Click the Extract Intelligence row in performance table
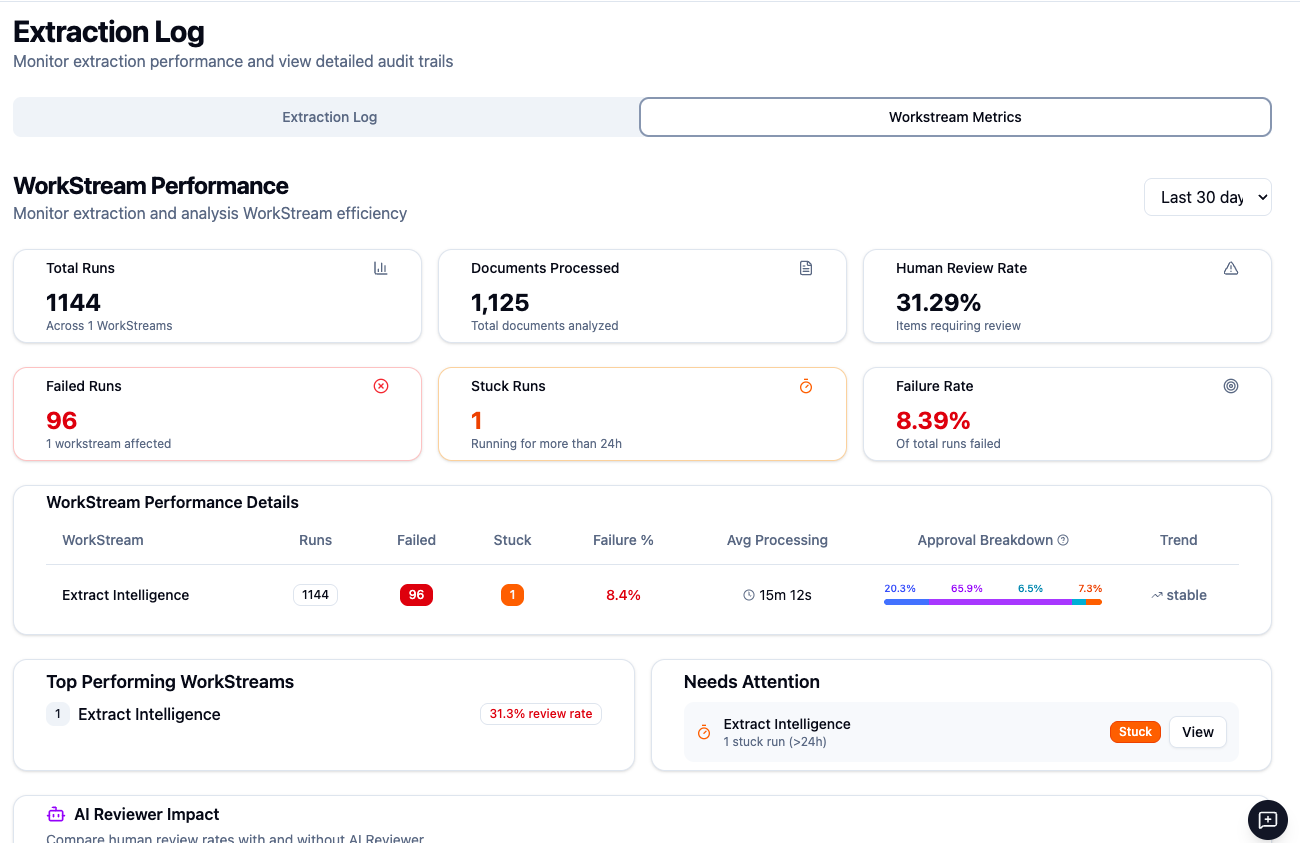This screenshot has height=843, width=1300. [643, 595]
